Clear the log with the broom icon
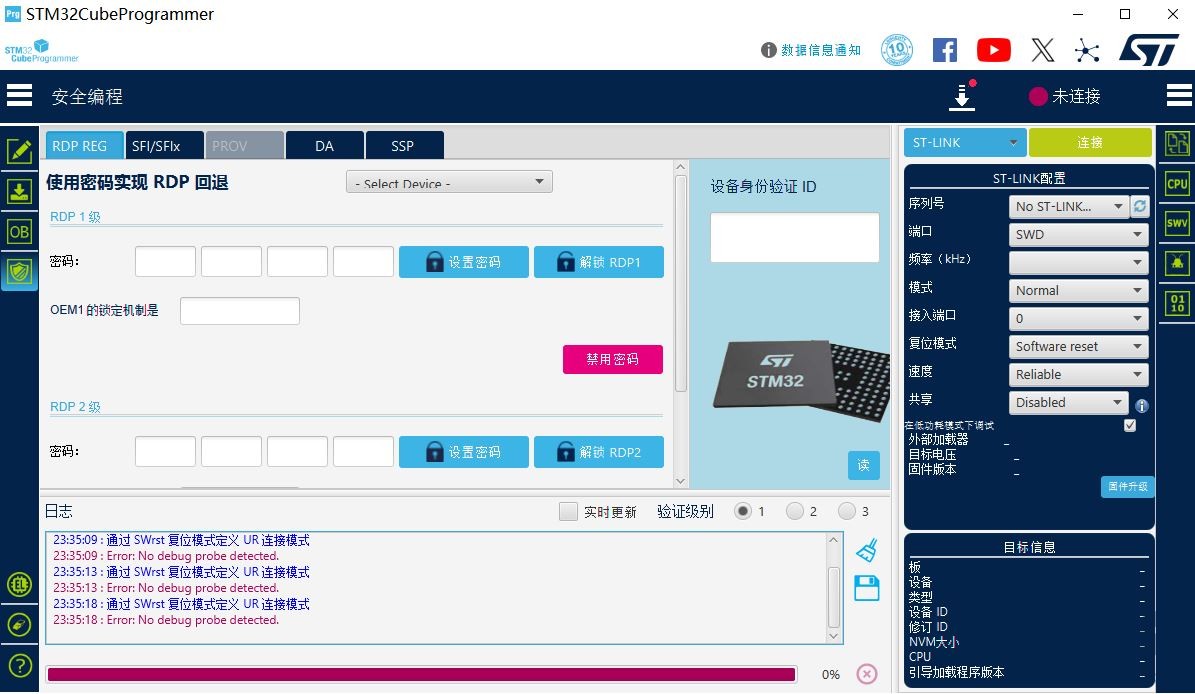Image resolution: width=1195 pixels, height=694 pixels. click(x=867, y=550)
